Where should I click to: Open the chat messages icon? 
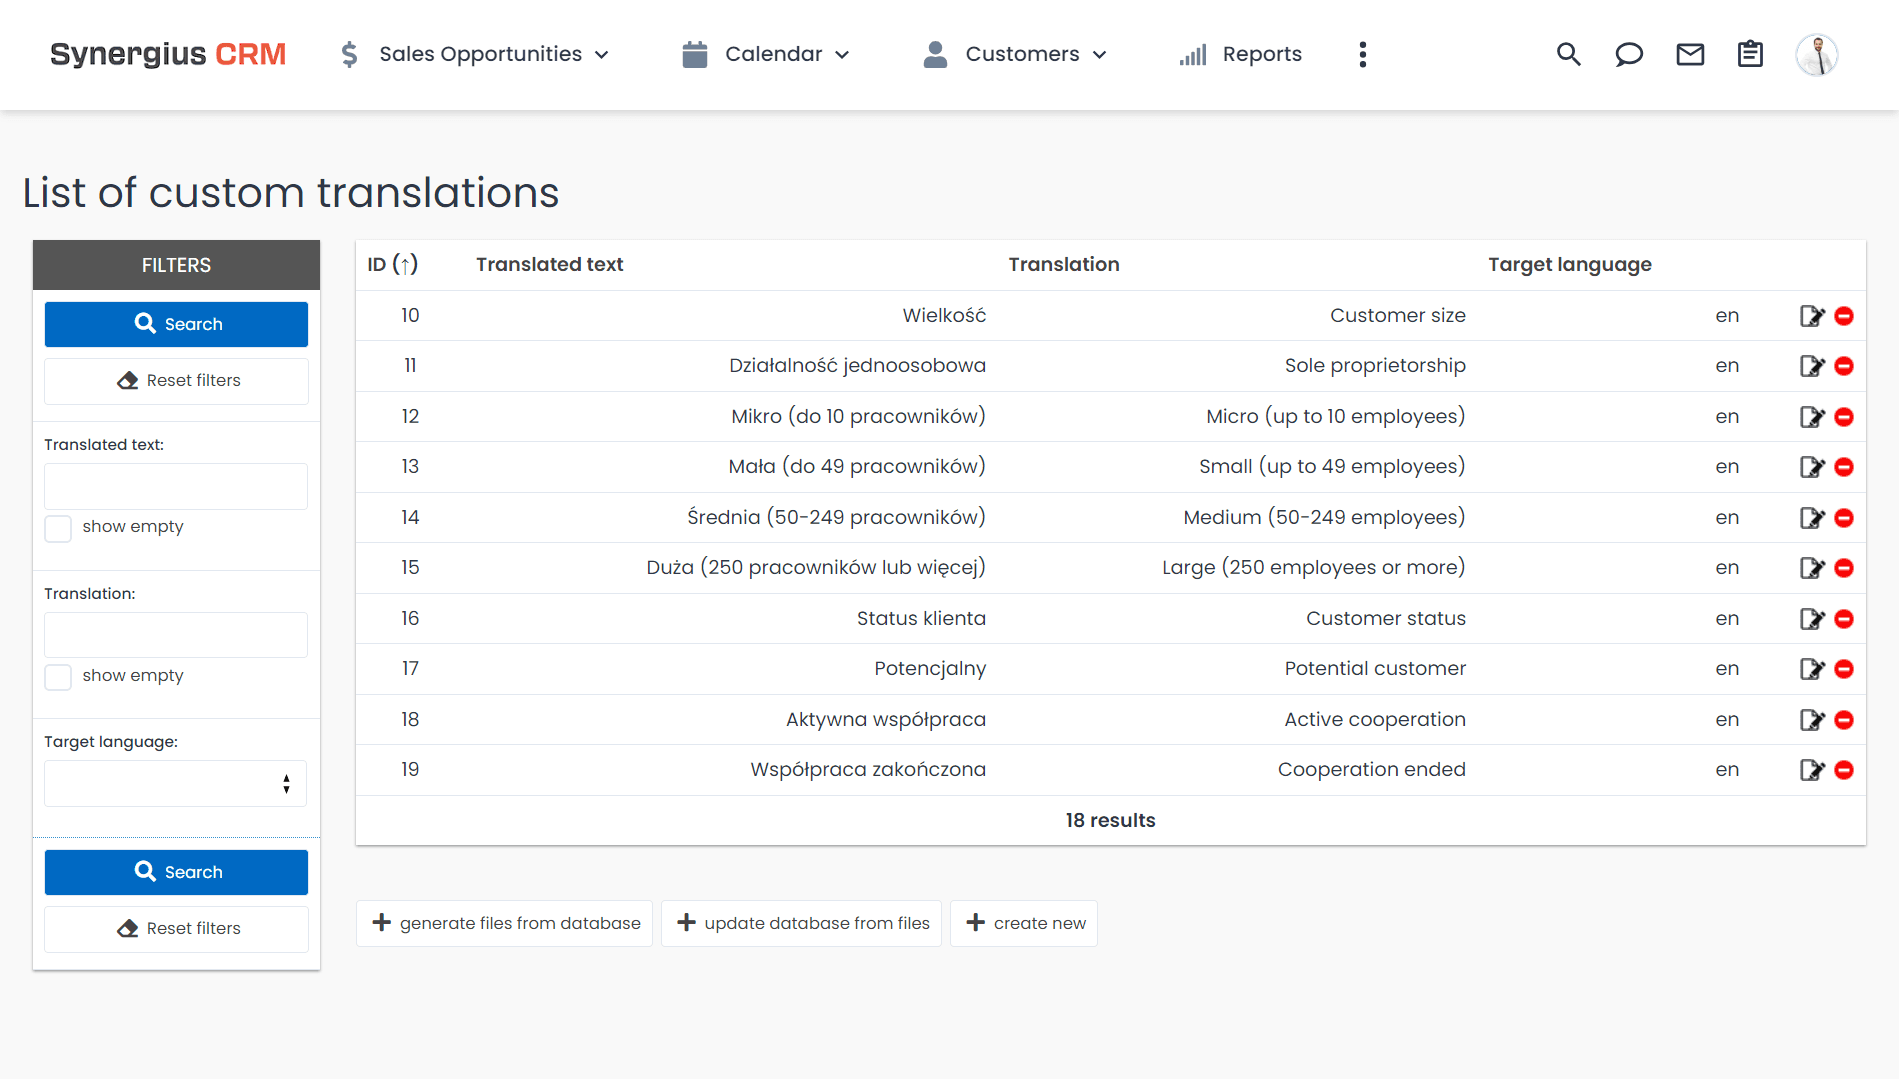(x=1629, y=54)
